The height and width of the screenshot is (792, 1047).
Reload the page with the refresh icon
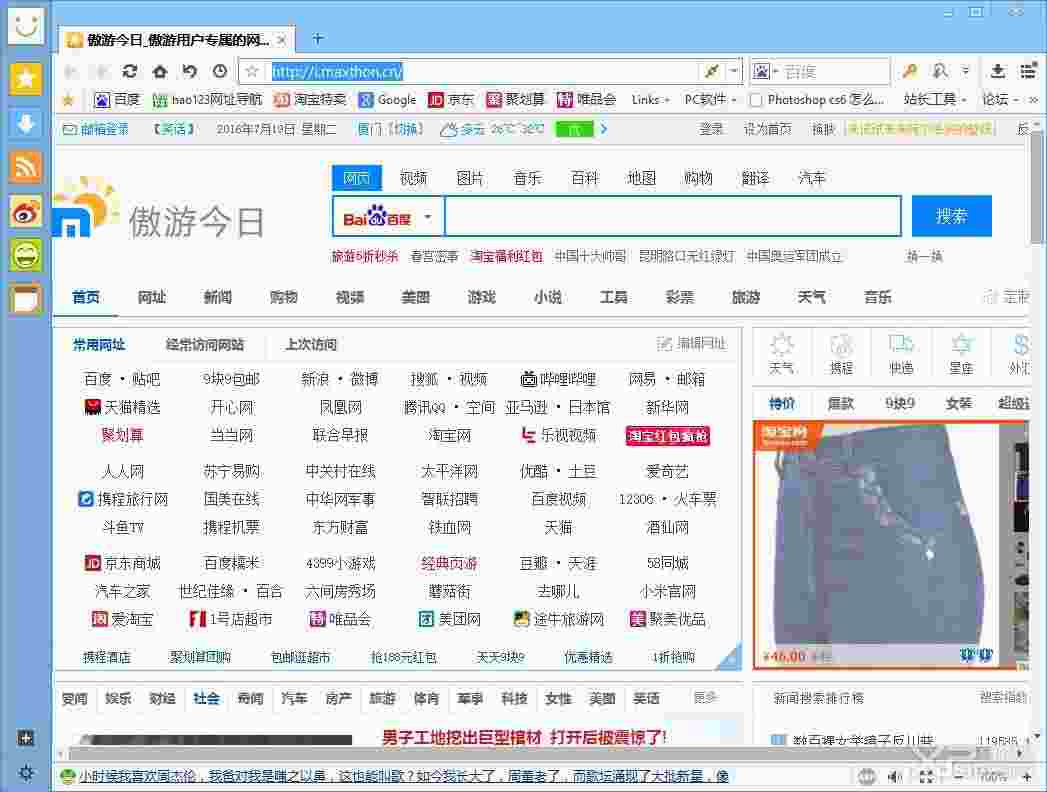tap(130, 71)
